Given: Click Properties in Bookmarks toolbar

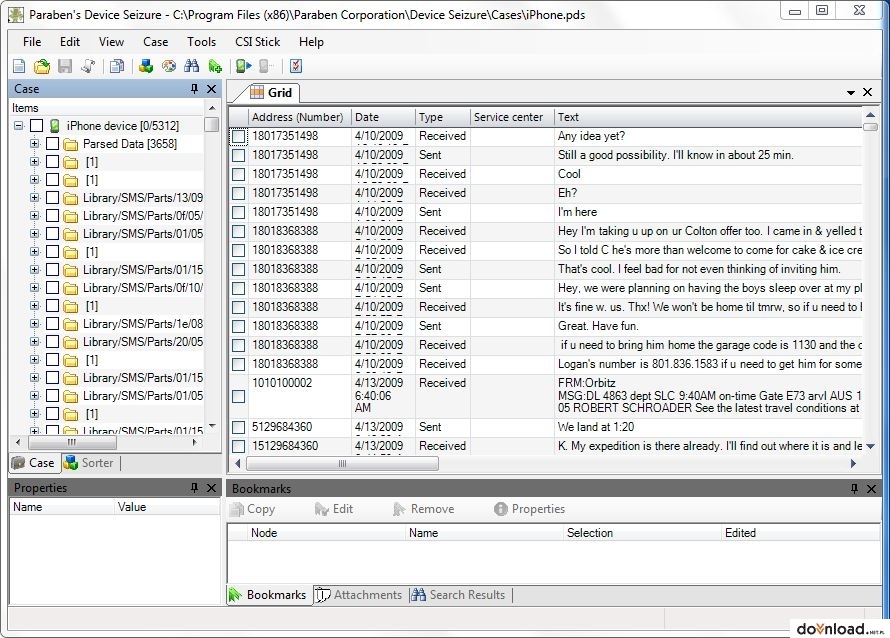Looking at the screenshot, I should point(530,509).
